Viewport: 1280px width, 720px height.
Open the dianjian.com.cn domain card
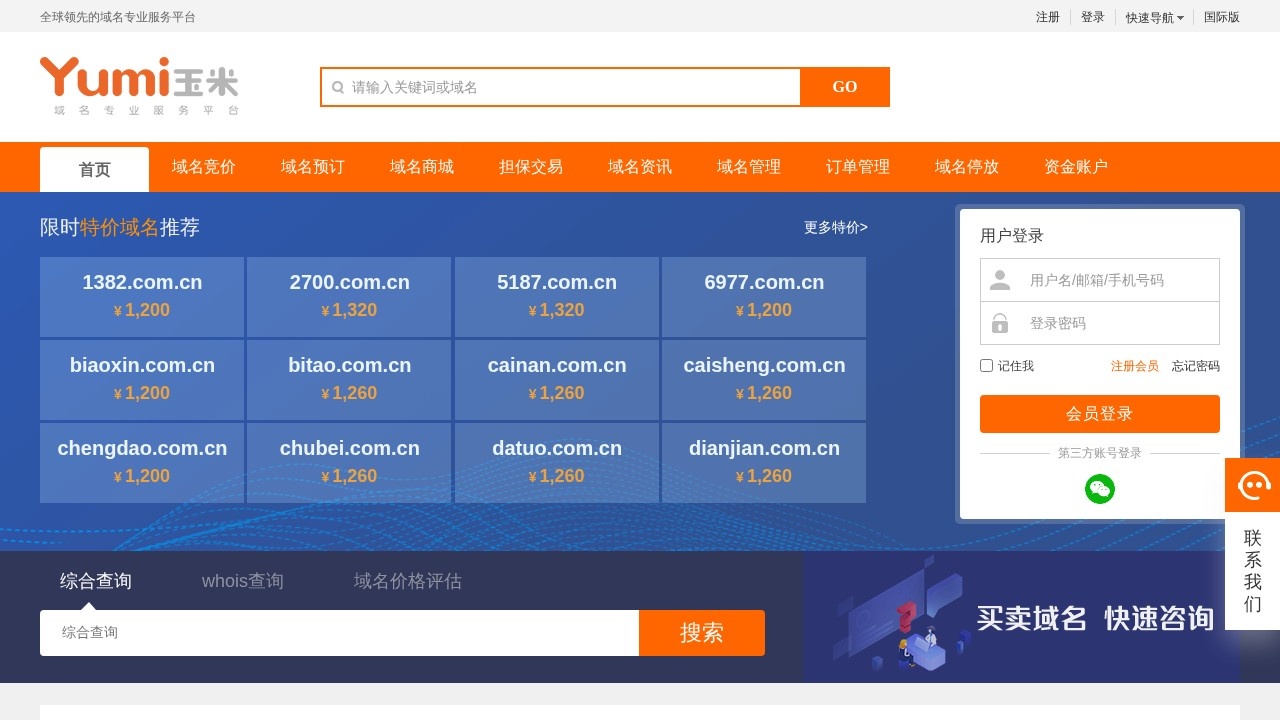point(764,463)
